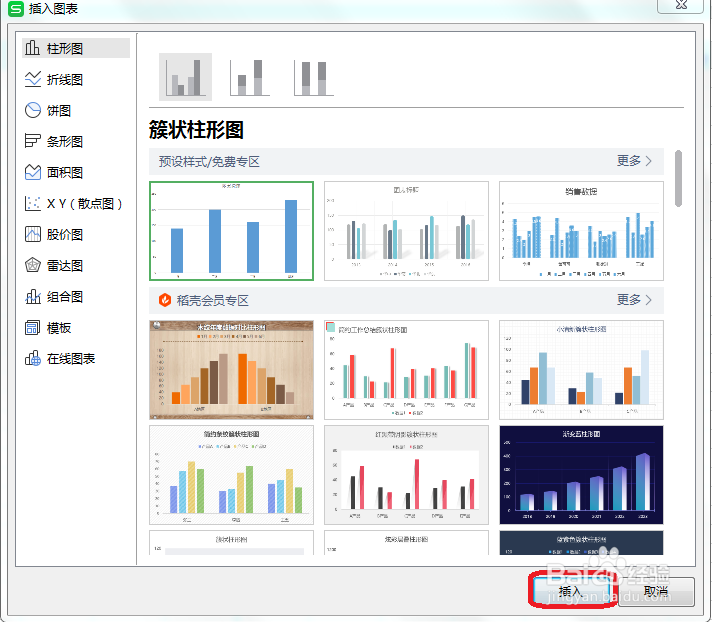Screen dimensions: 712x622
Task: Click the 预设样式/免费专区 section label
Action: [x=209, y=161]
